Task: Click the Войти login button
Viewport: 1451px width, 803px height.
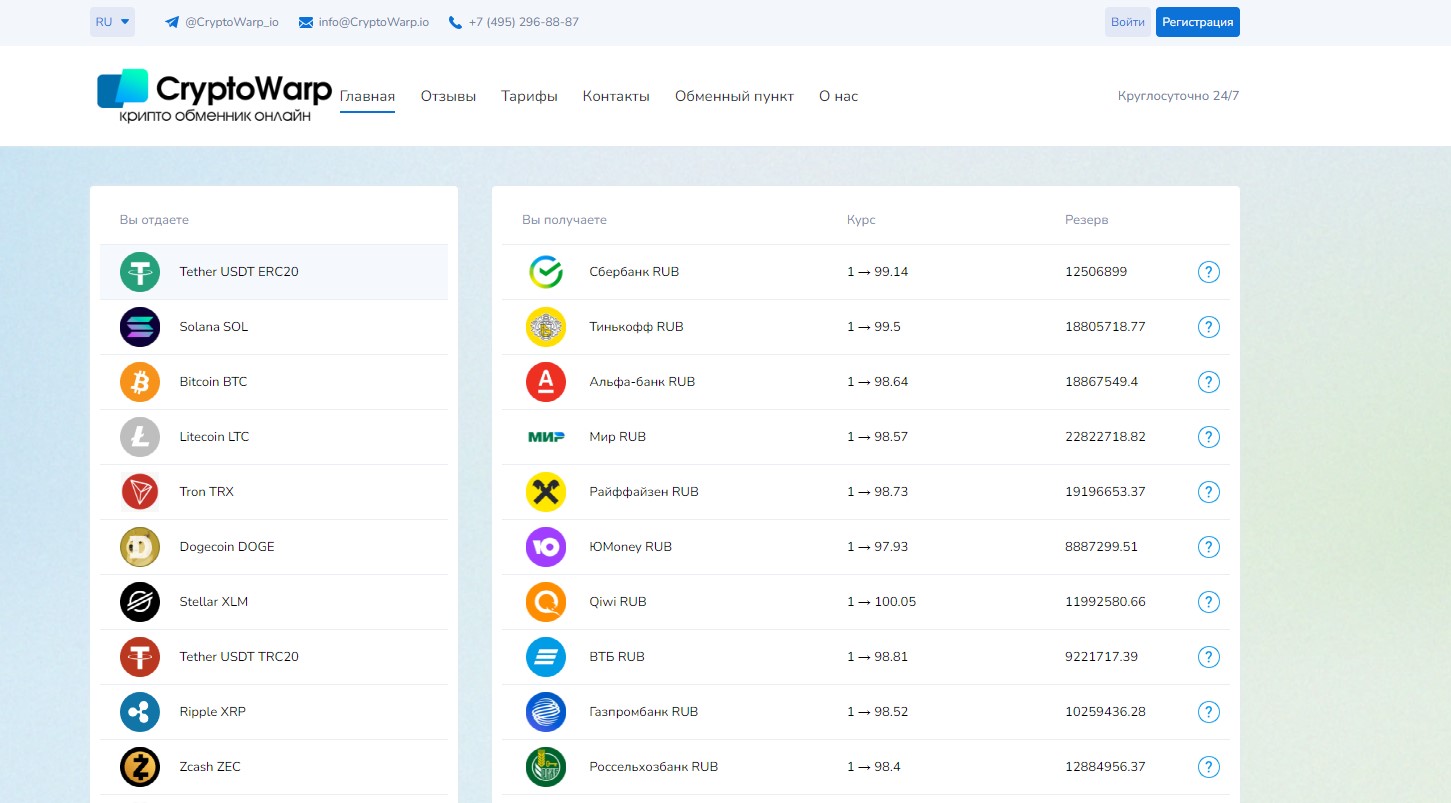Action: click(x=1128, y=22)
